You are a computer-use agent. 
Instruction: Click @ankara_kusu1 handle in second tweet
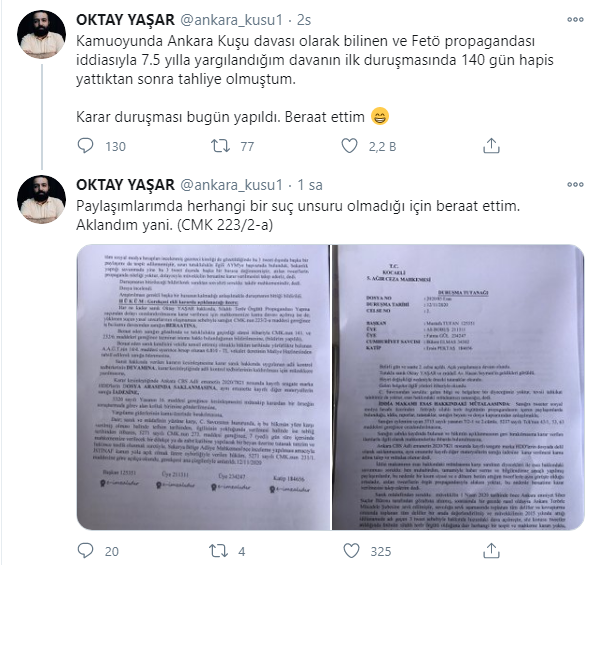click(231, 184)
